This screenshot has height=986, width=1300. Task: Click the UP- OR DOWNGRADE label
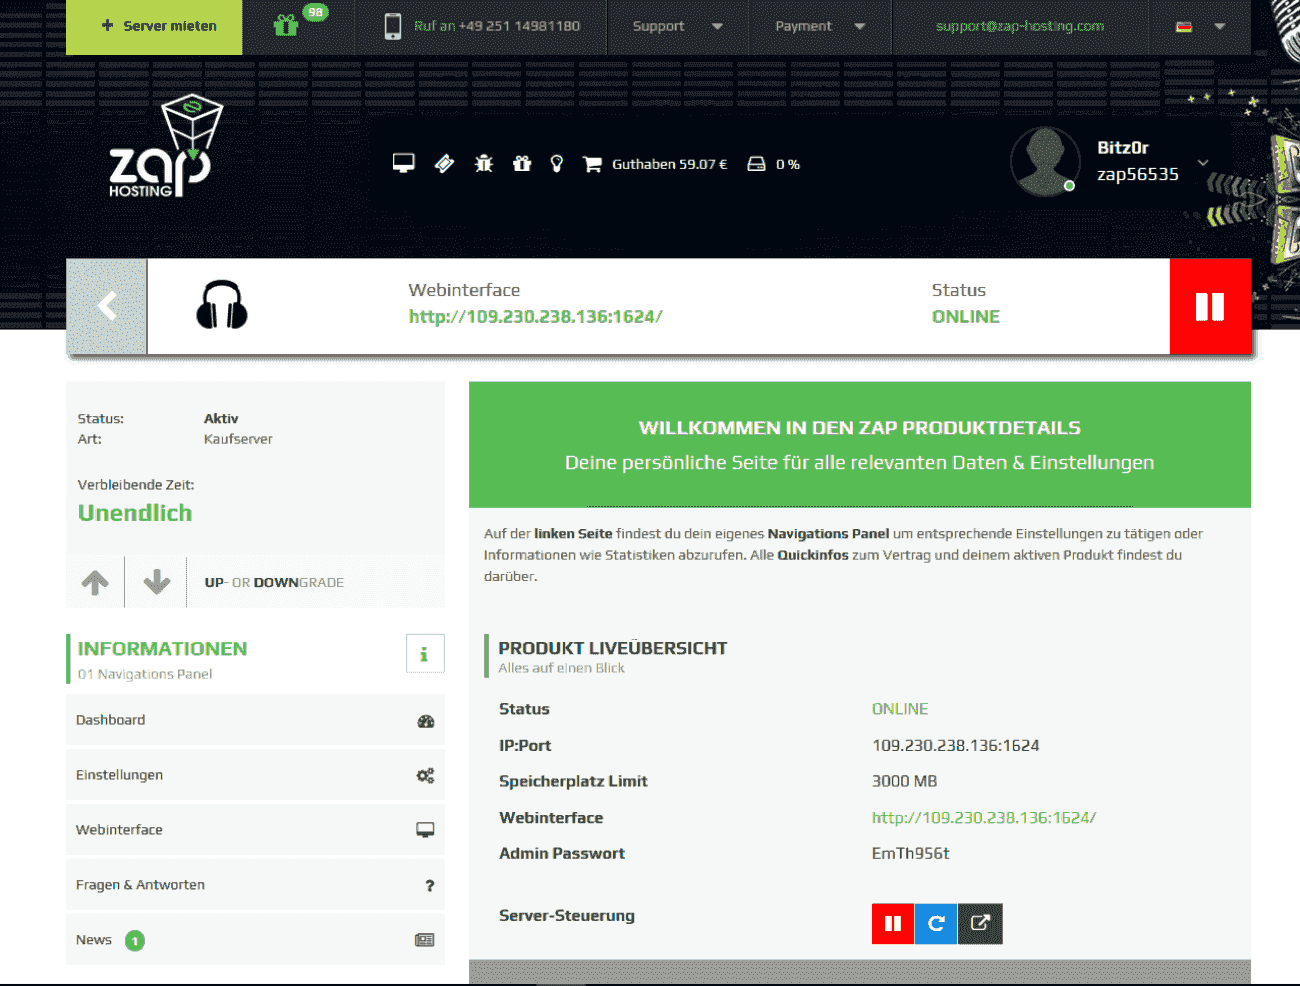[x=274, y=582]
